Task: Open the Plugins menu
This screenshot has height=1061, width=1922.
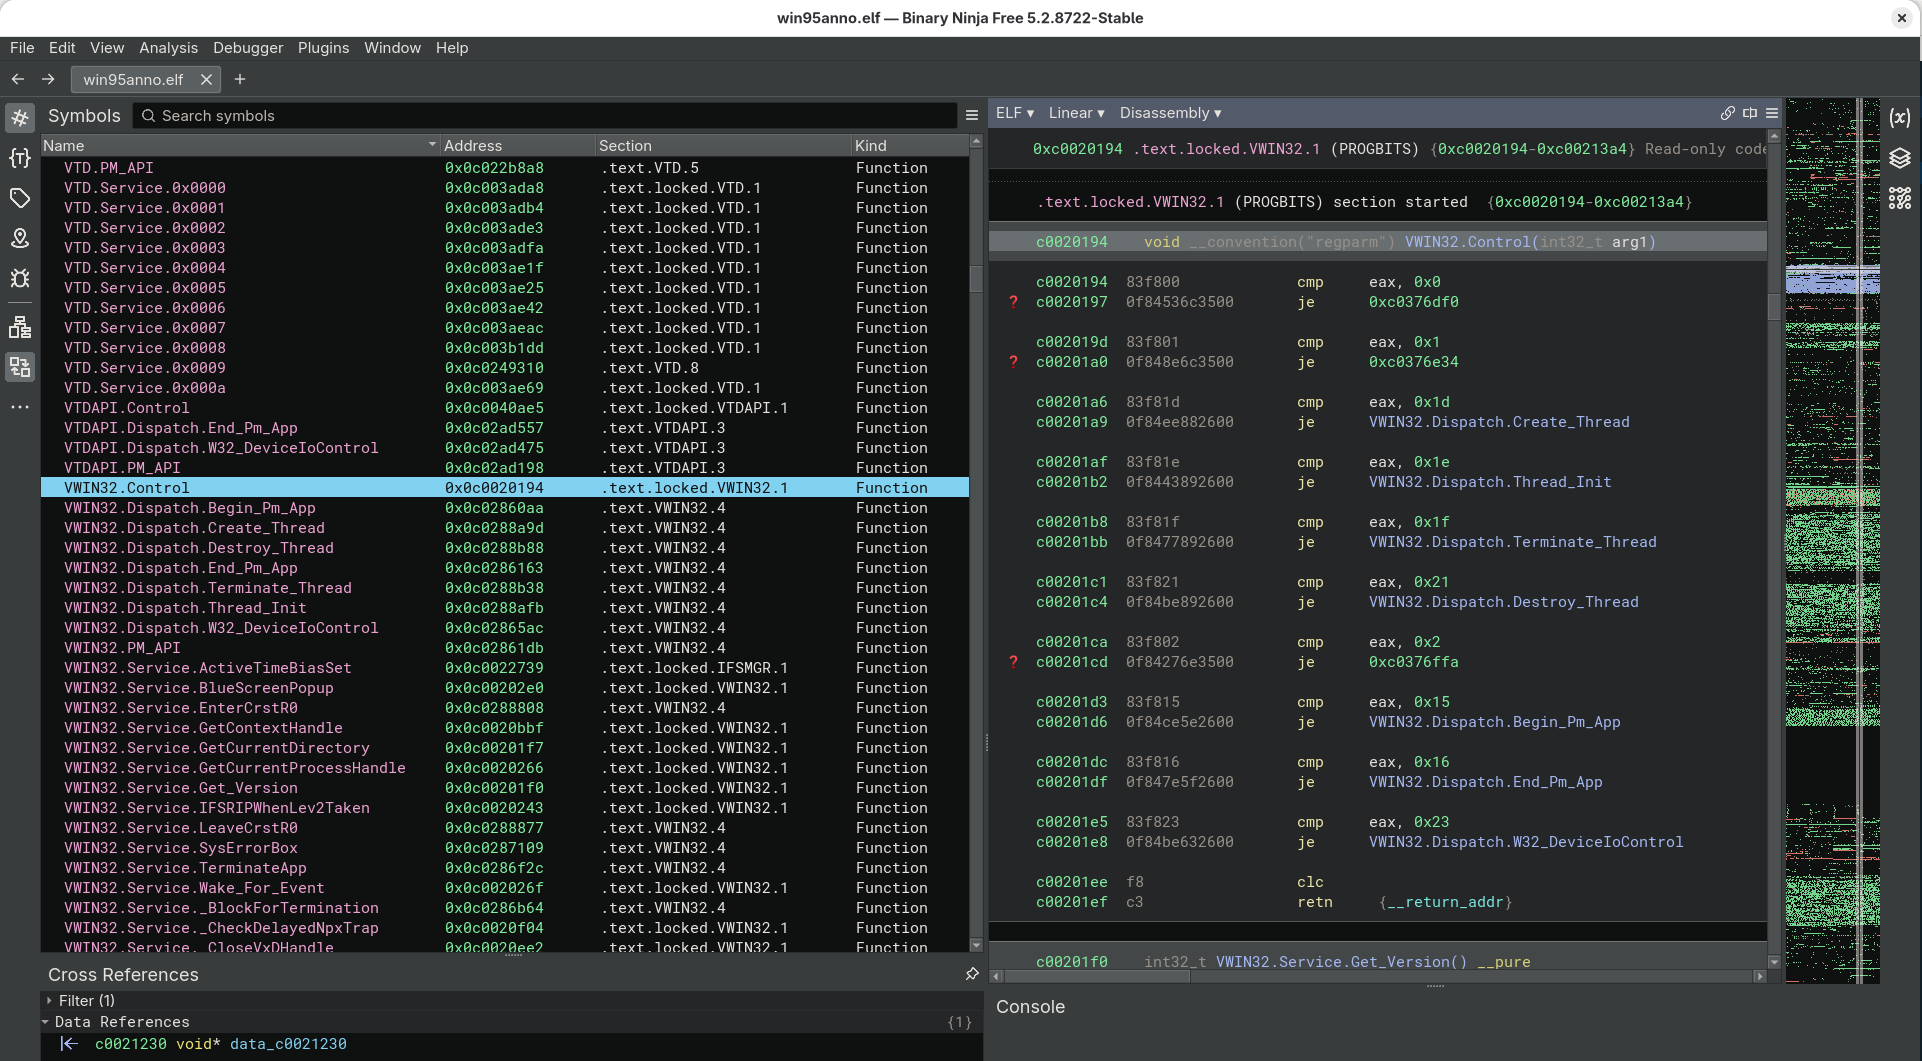Action: click(323, 48)
